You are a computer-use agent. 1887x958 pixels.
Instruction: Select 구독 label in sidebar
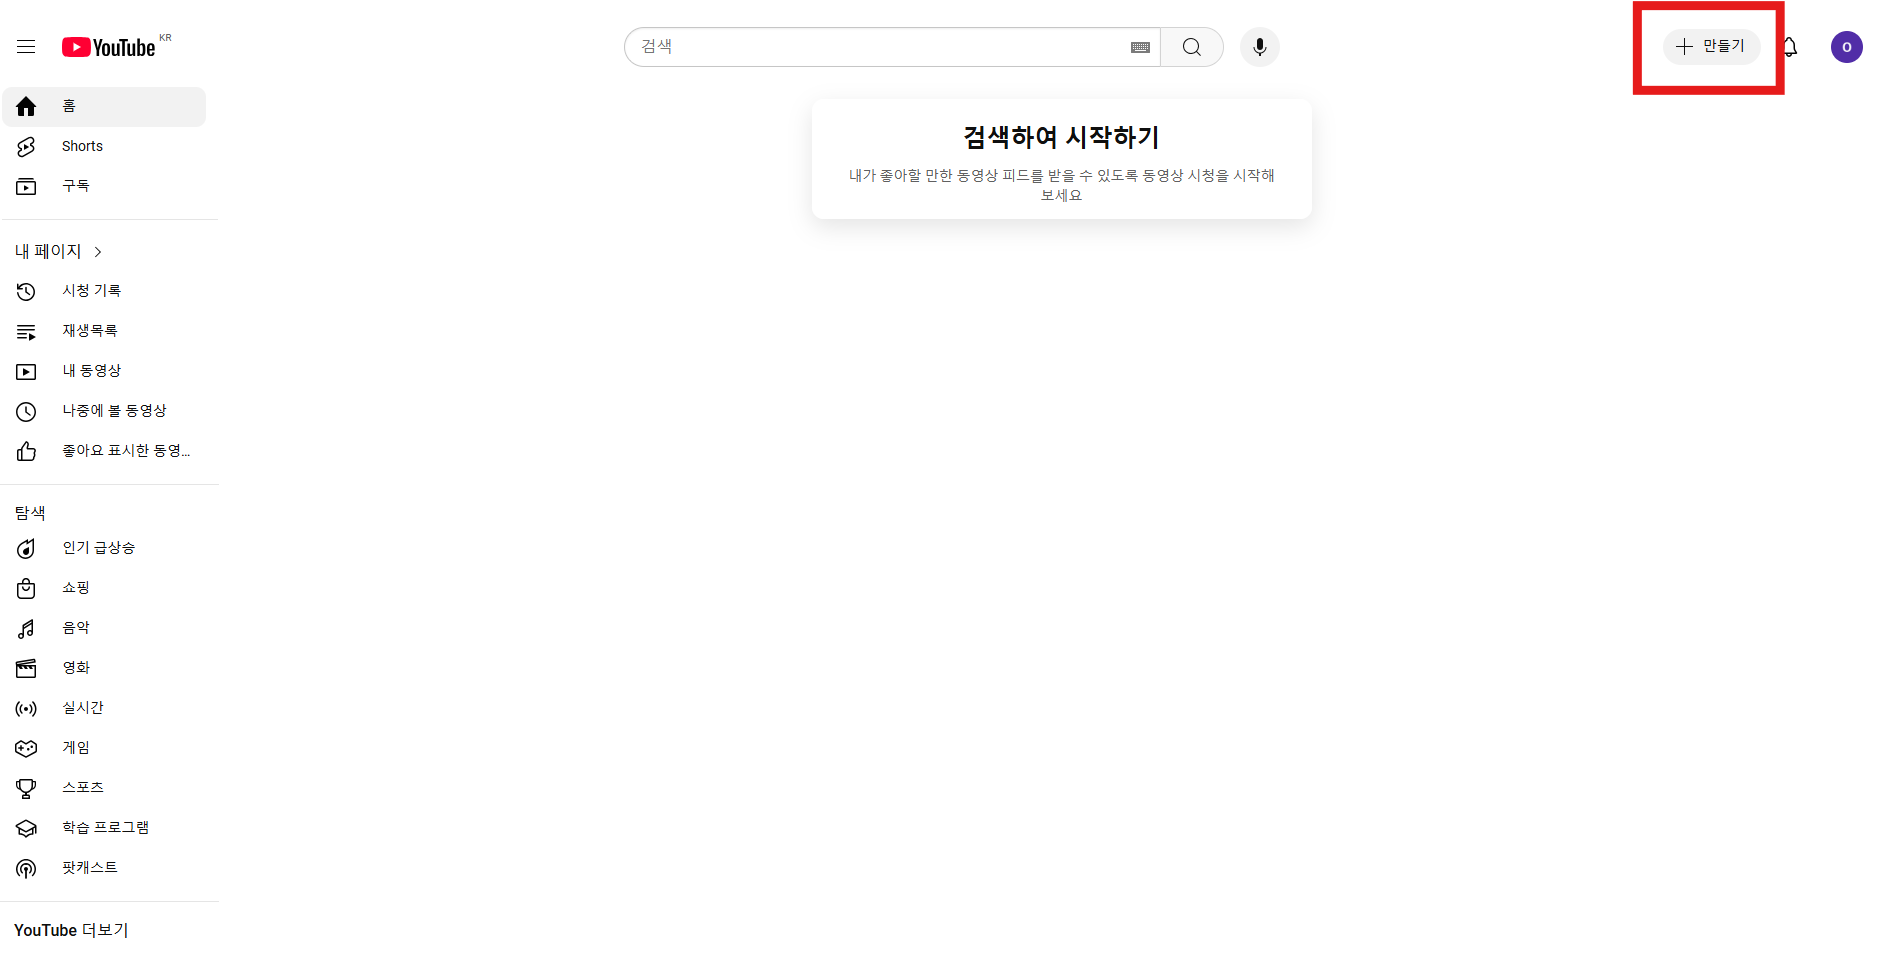tap(76, 186)
